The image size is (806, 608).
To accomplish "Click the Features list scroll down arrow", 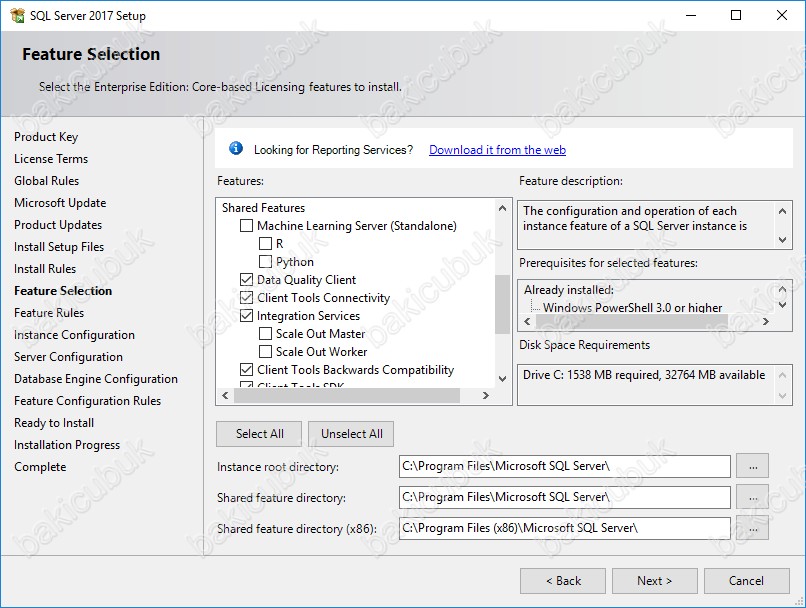I will 503,379.
